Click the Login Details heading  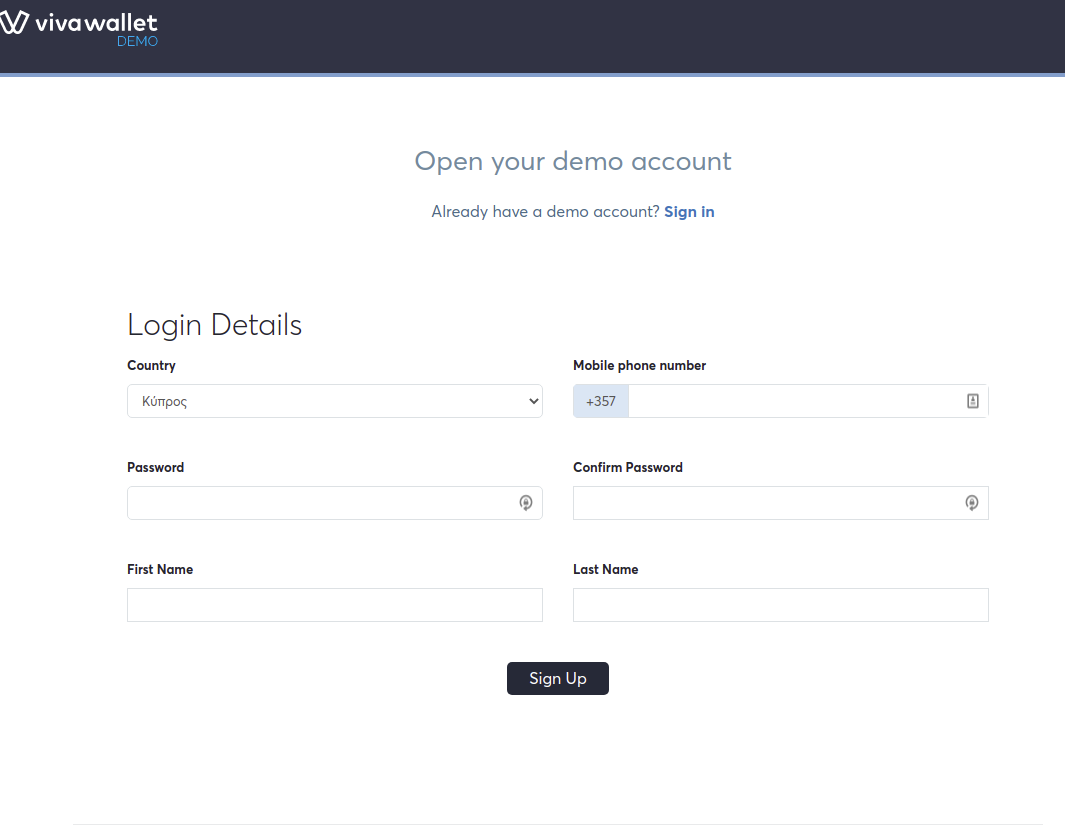click(x=214, y=325)
